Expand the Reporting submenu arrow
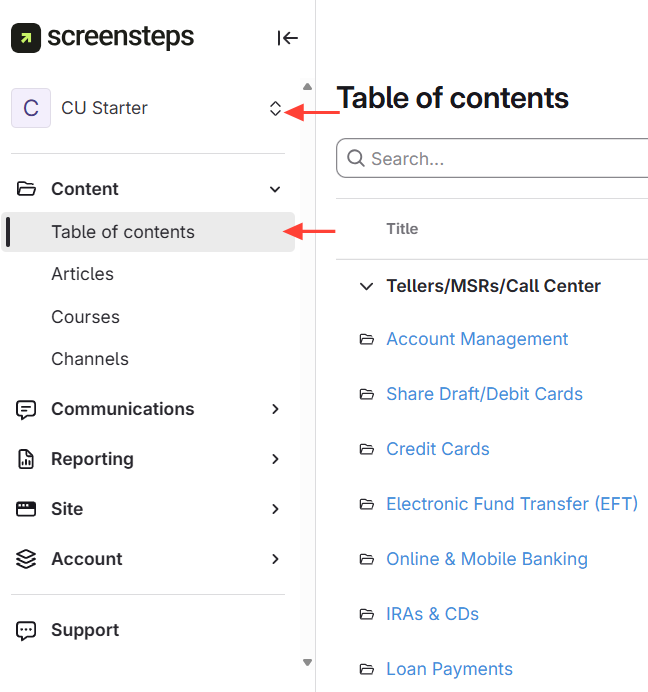The height and width of the screenshot is (692, 648). (x=276, y=459)
